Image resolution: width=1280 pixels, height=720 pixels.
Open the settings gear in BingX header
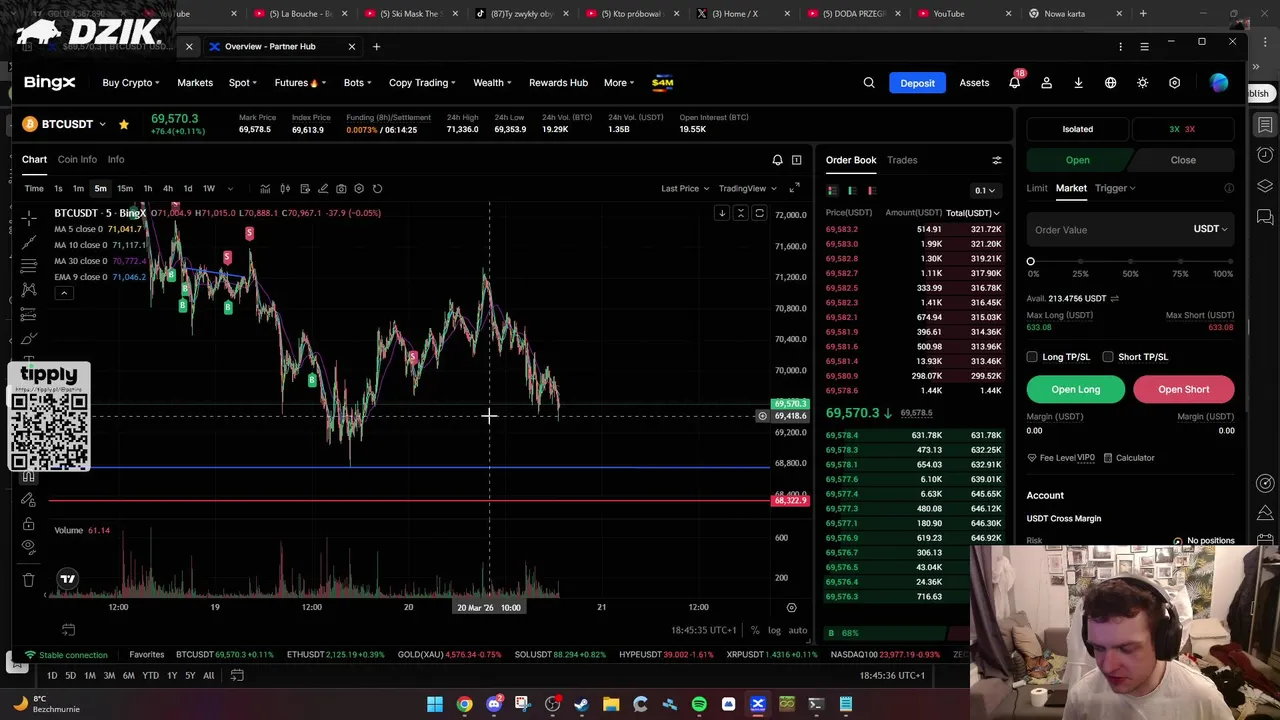point(1174,83)
